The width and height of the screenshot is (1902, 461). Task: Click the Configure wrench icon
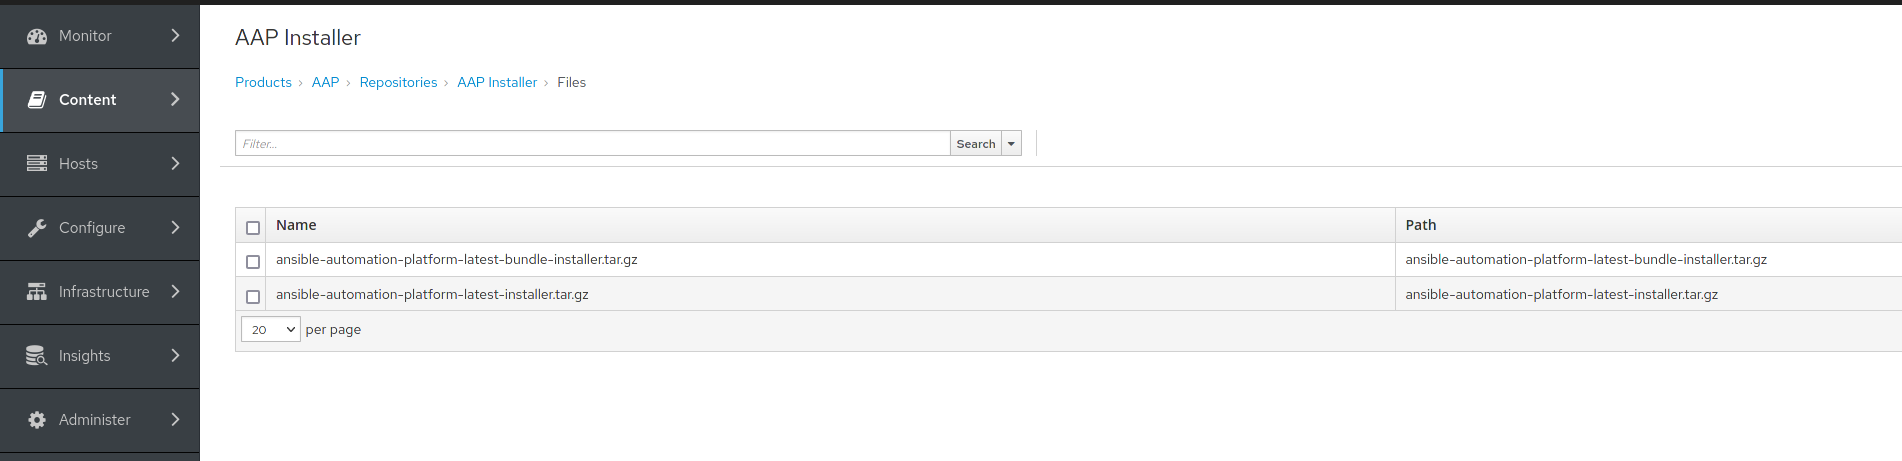pyautogui.click(x=37, y=228)
